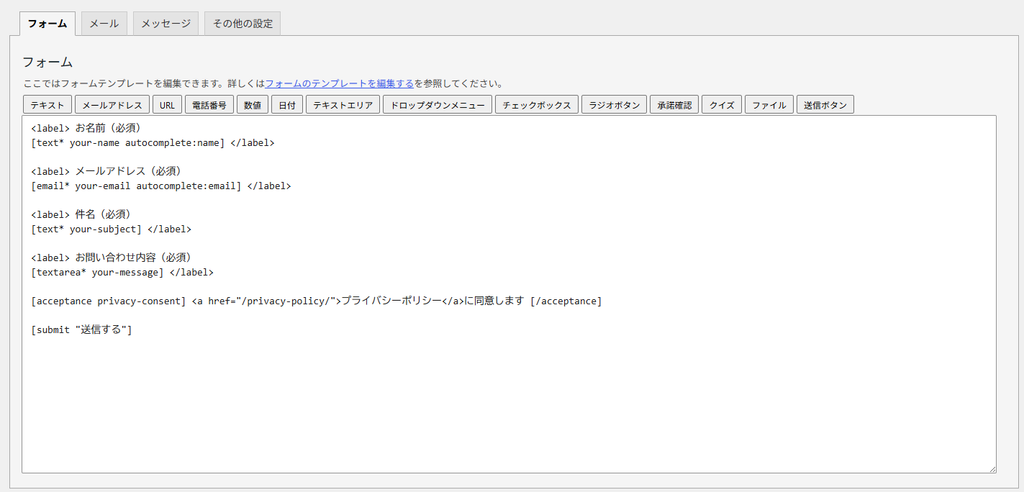Insert a 承諾確認 tag

[674, 105]
